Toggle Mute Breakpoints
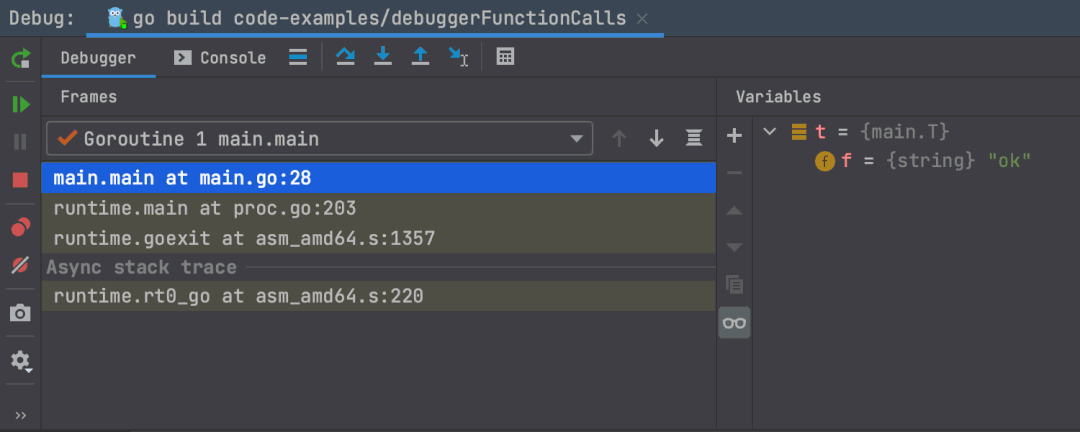 point(20,266)
